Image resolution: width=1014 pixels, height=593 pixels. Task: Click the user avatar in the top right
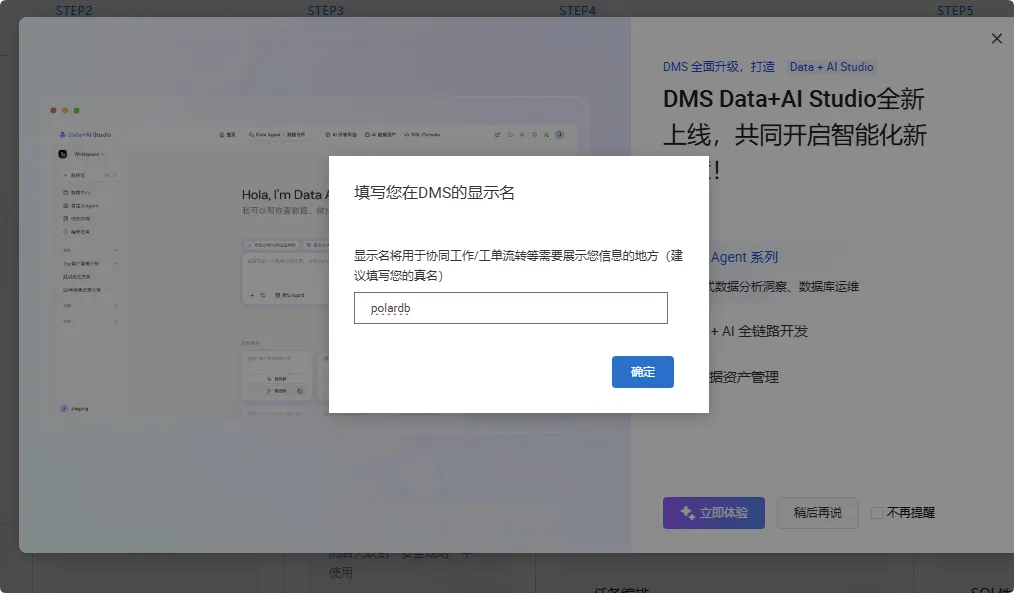pos(559,134)
